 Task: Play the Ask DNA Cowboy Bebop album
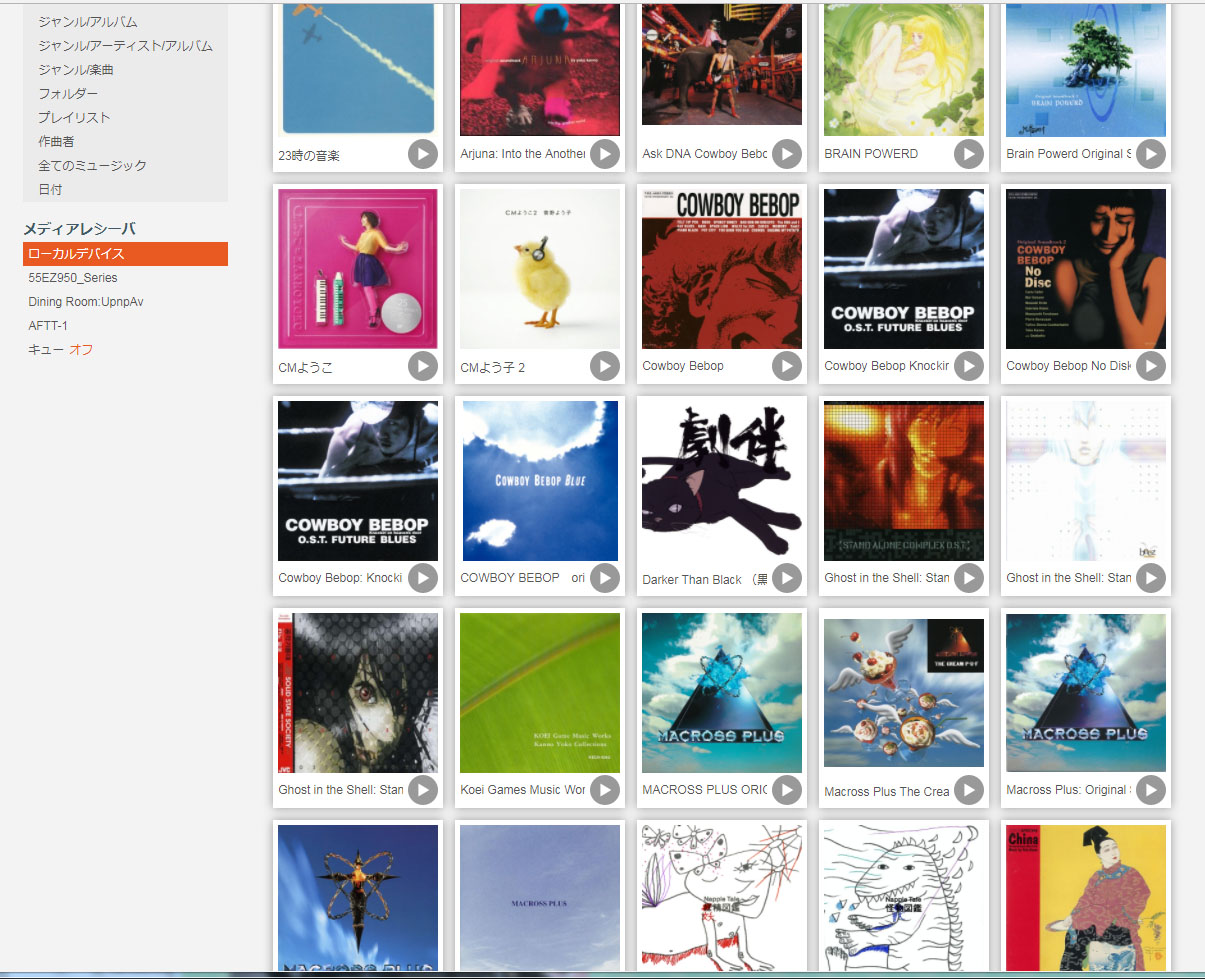click(x=787, y=154)
